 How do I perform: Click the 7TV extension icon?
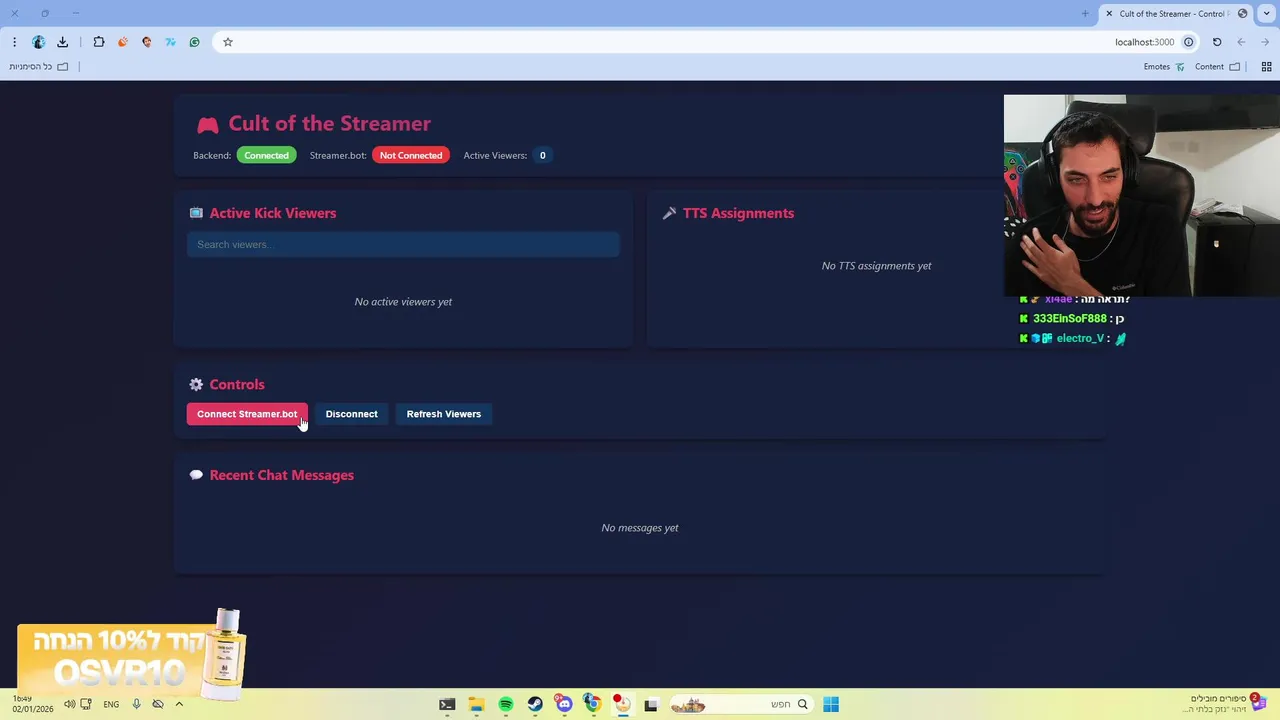point(170,42)
